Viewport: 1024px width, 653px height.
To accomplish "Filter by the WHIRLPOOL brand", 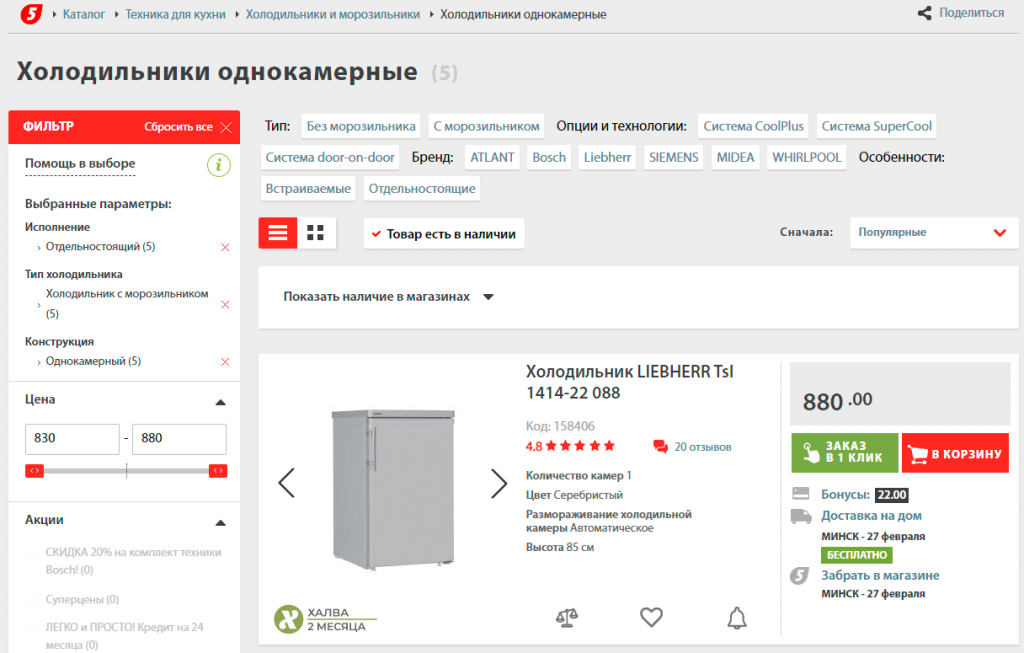I will pyautogui.click(x=807, y=157).
